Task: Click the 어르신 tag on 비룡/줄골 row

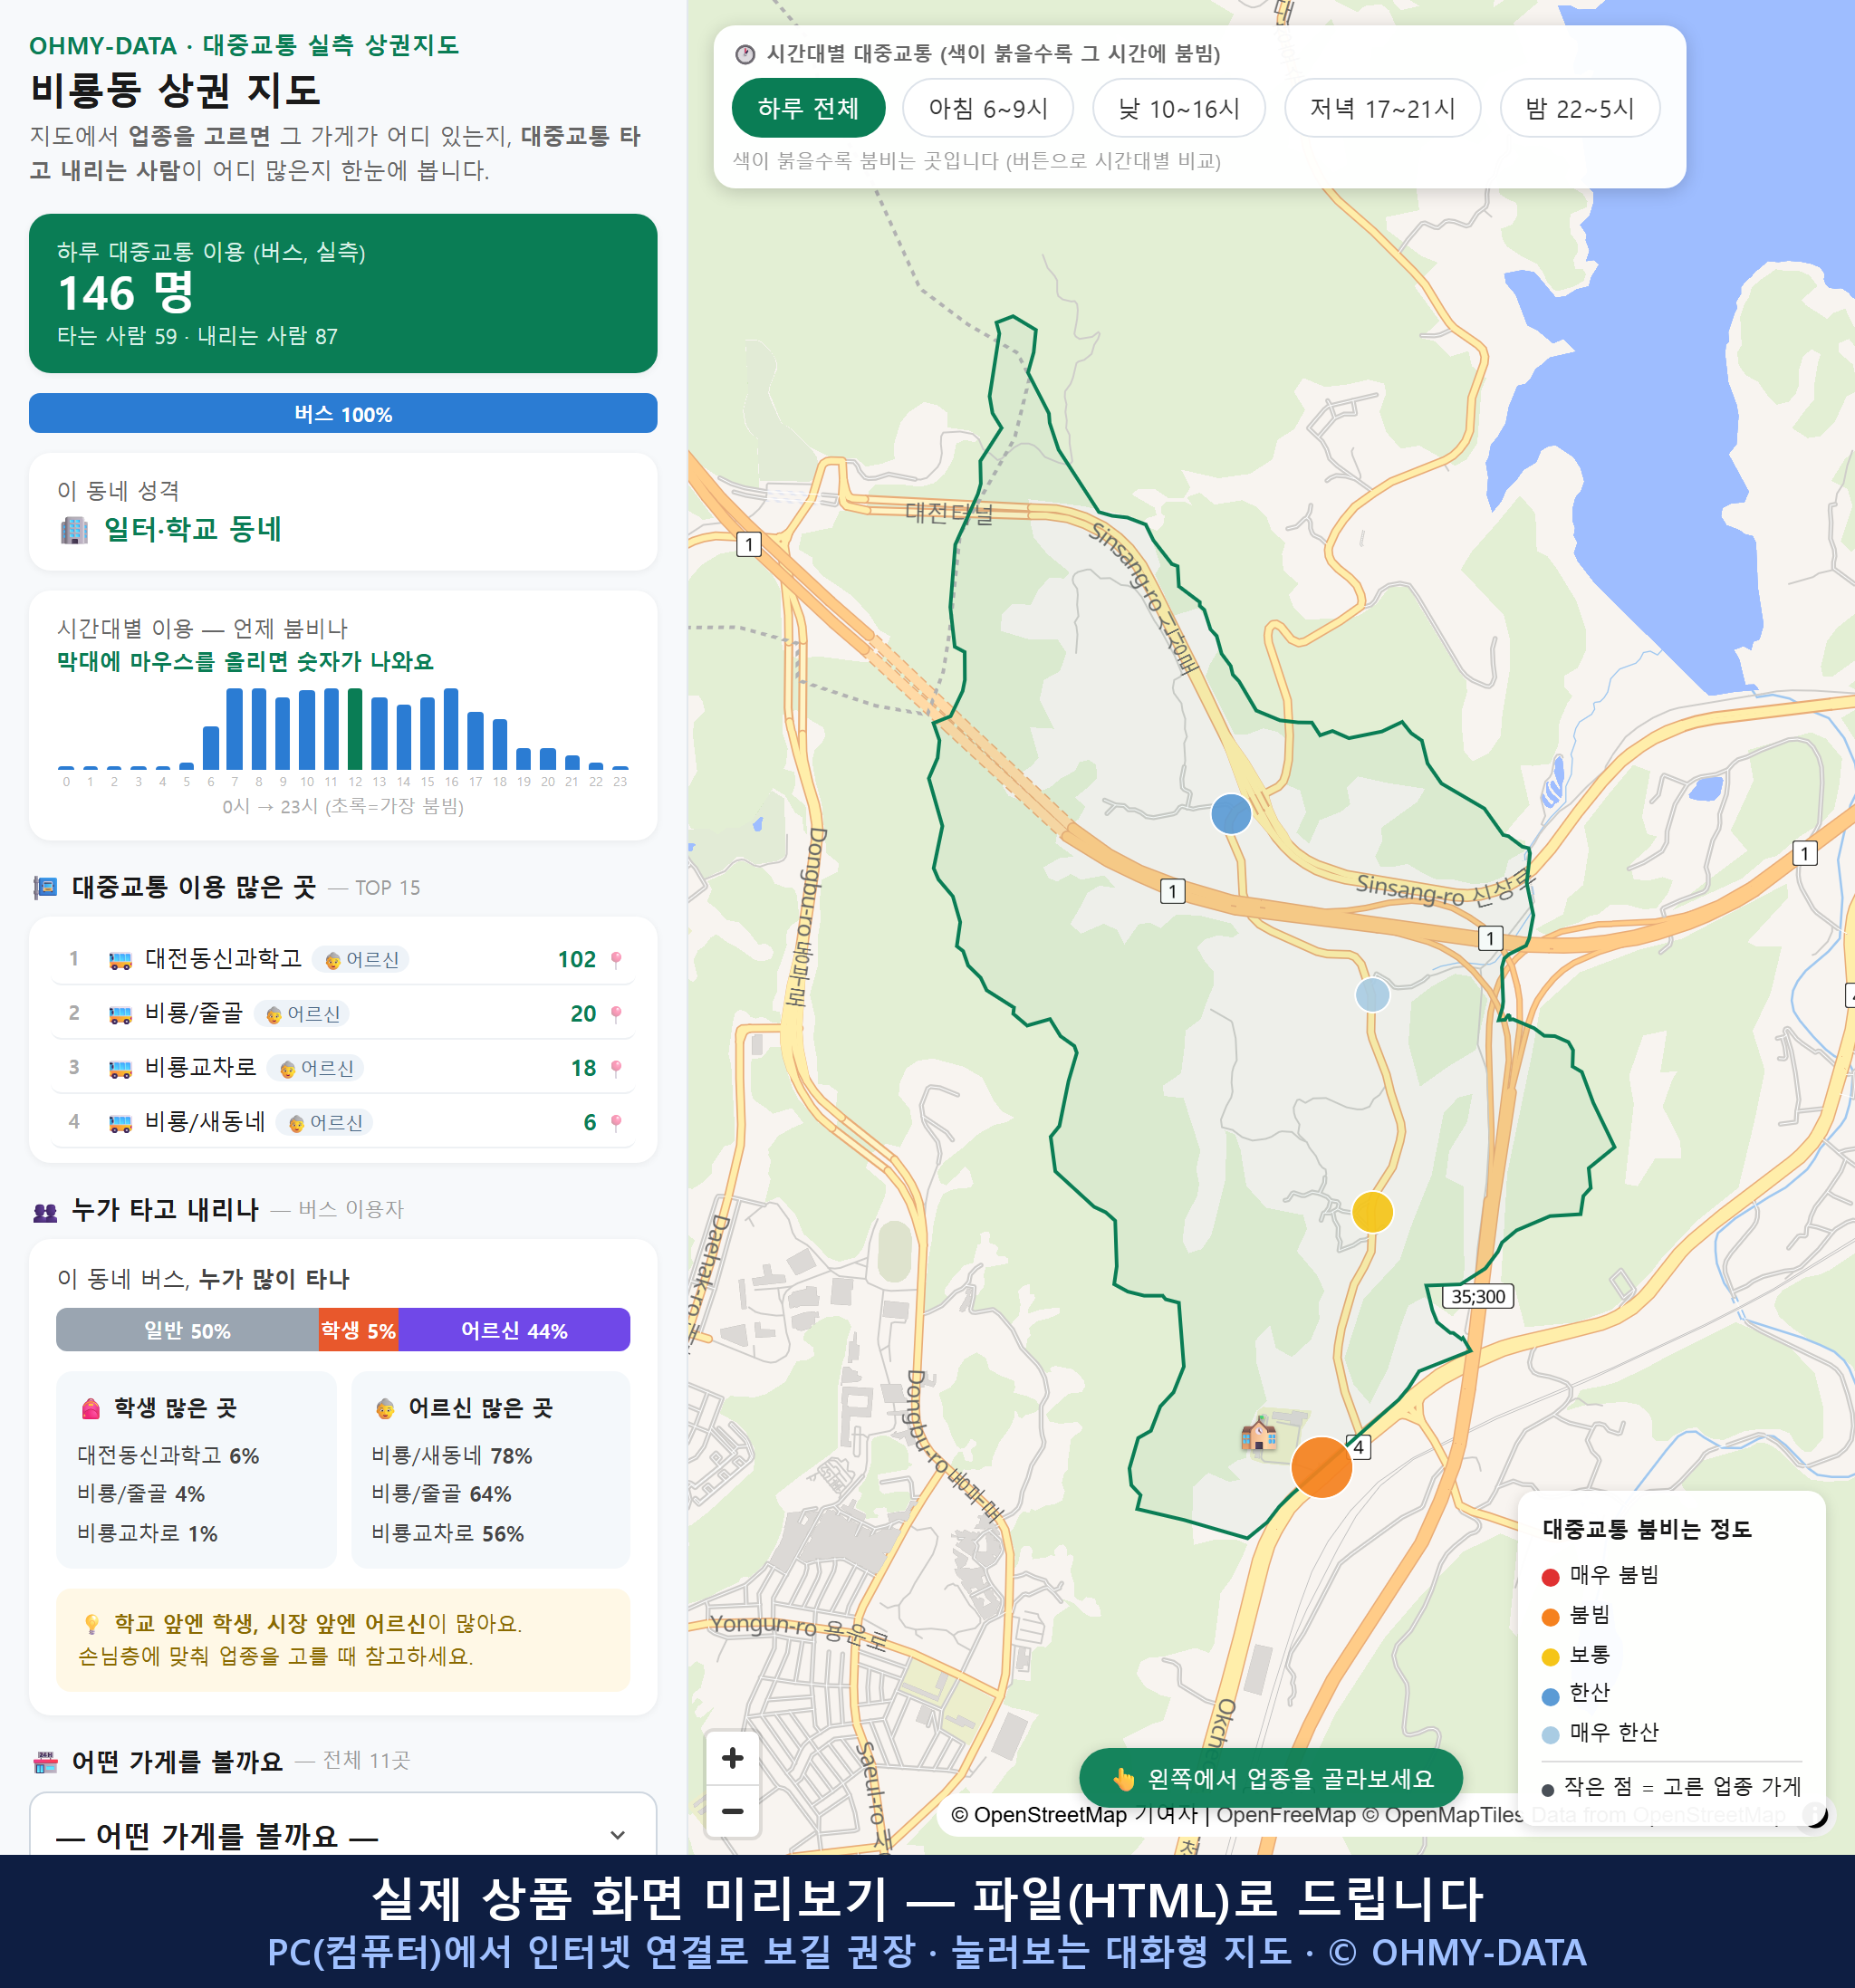Action: tap(302, 1014)
